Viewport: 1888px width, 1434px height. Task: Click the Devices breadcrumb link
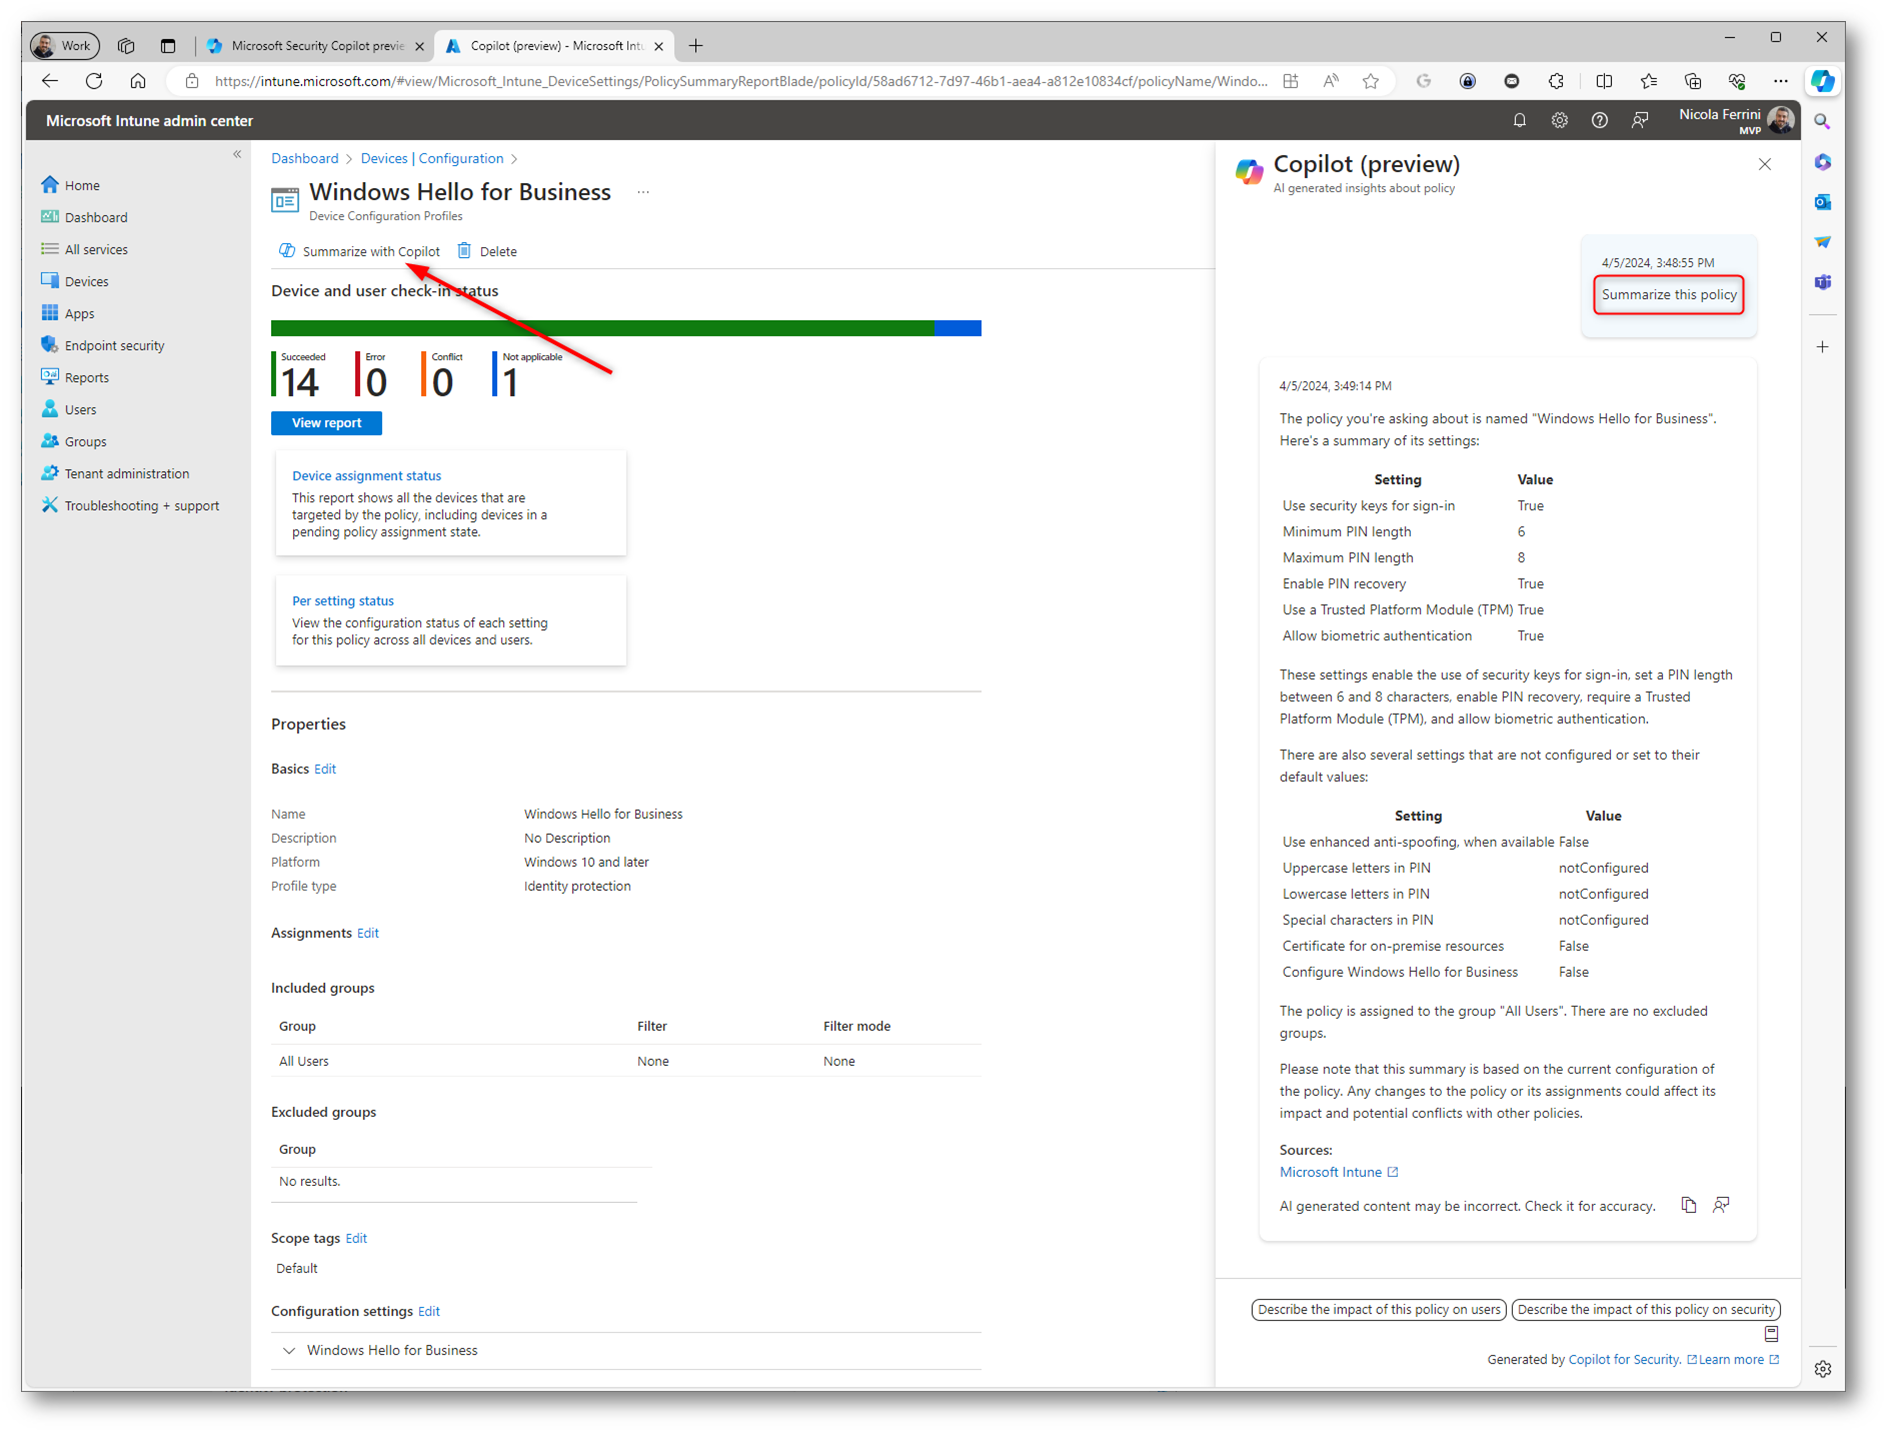pos(384,158)
